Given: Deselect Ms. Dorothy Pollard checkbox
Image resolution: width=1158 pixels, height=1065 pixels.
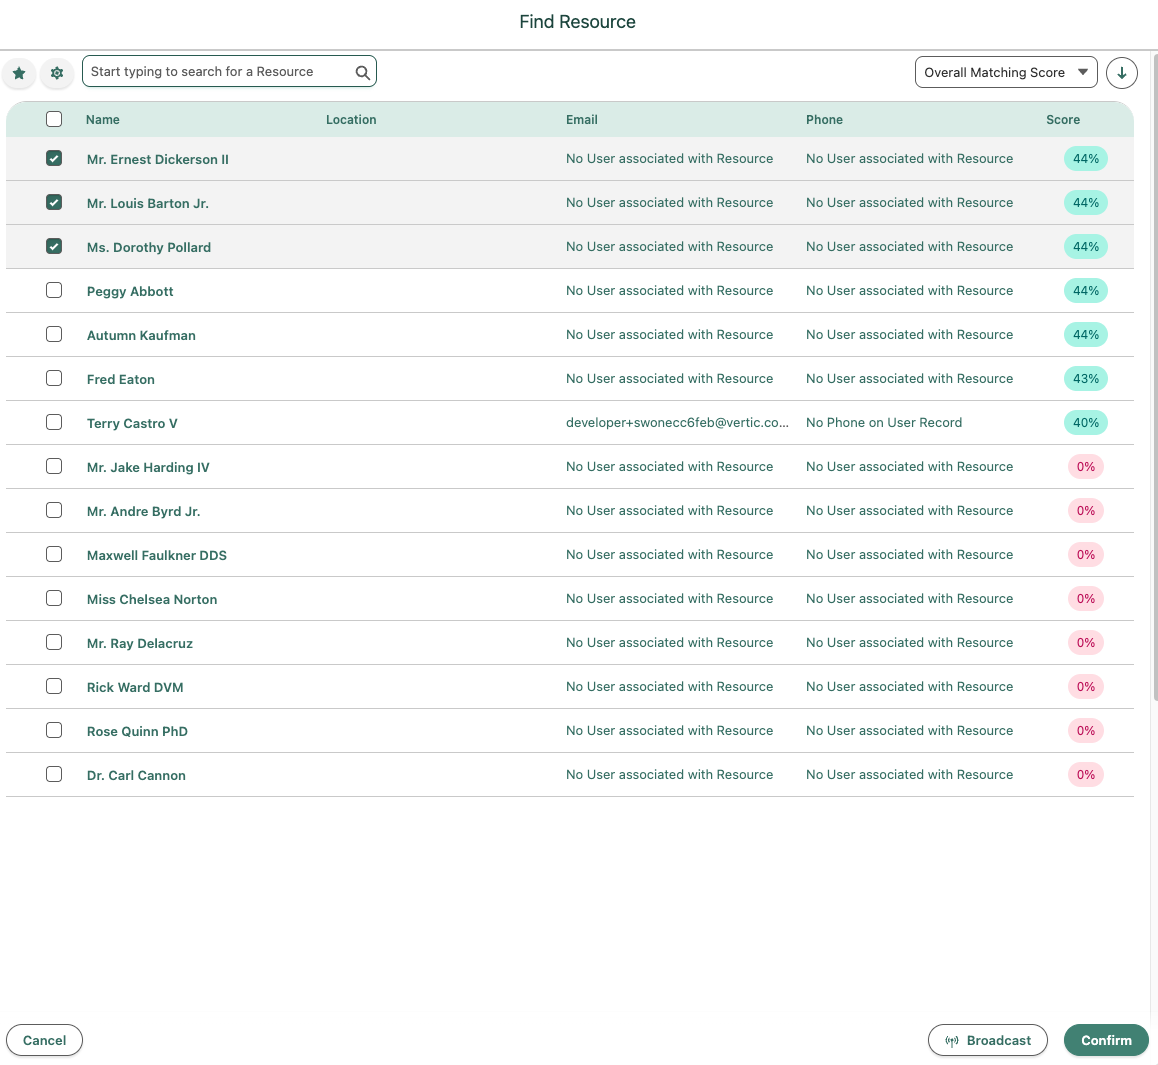Looking at the screenshot, I should (x=54, y=247).
